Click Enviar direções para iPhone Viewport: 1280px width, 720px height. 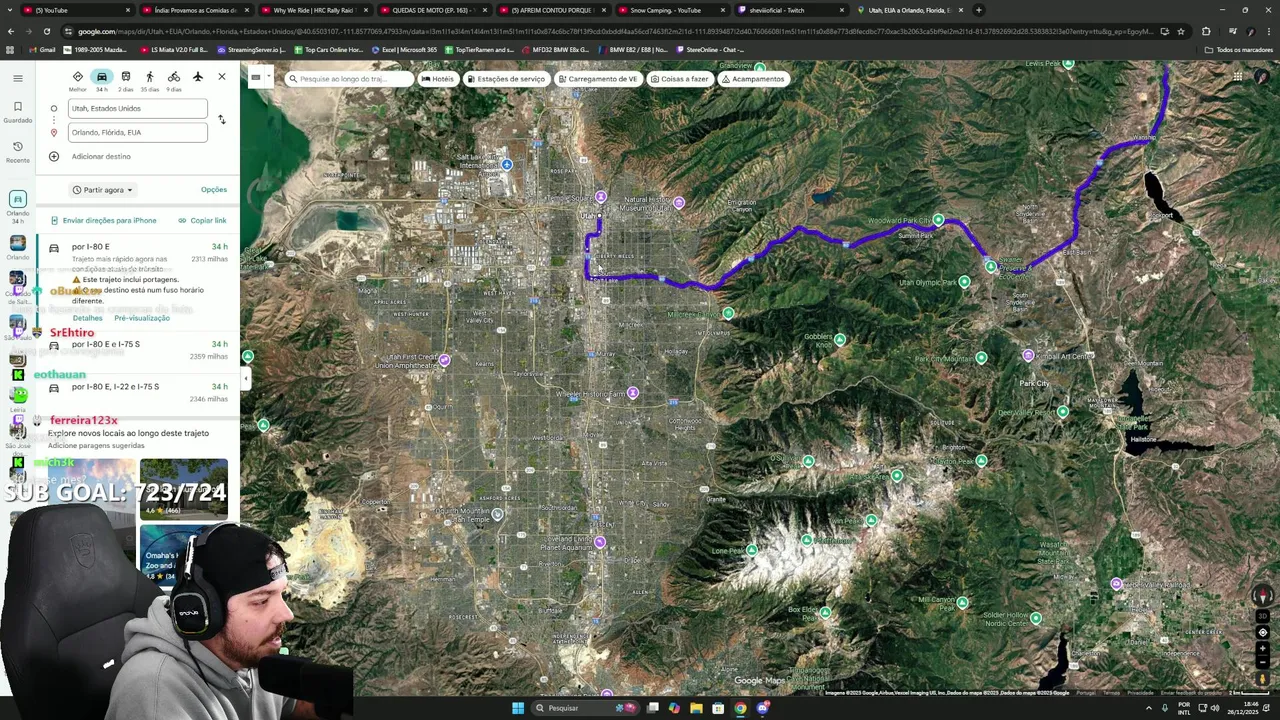(x=104, y=220)
